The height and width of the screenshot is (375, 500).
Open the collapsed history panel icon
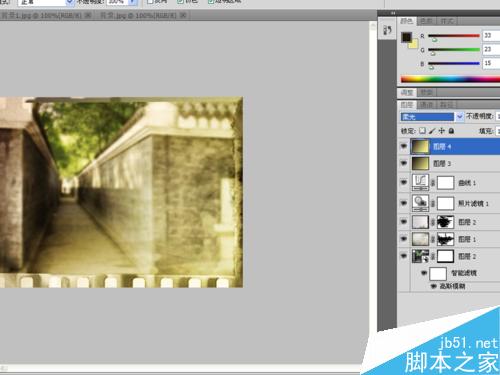tap(387, 30)
